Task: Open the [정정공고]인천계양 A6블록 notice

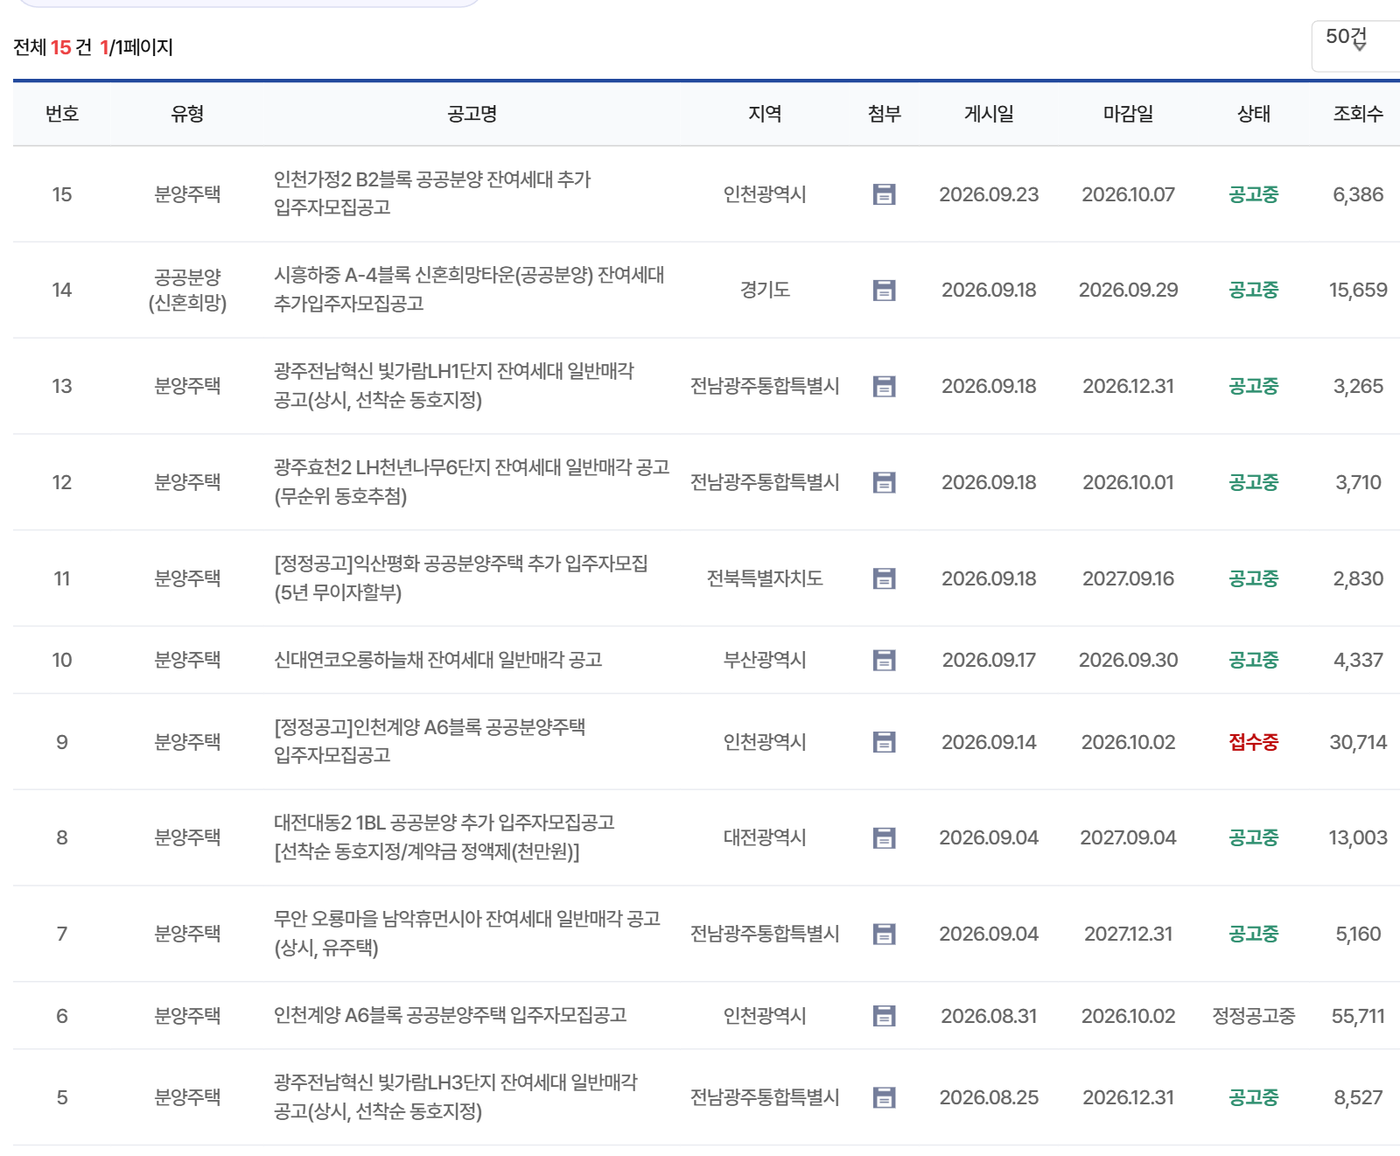Action: pyautogui.click(x=430, y=741)
